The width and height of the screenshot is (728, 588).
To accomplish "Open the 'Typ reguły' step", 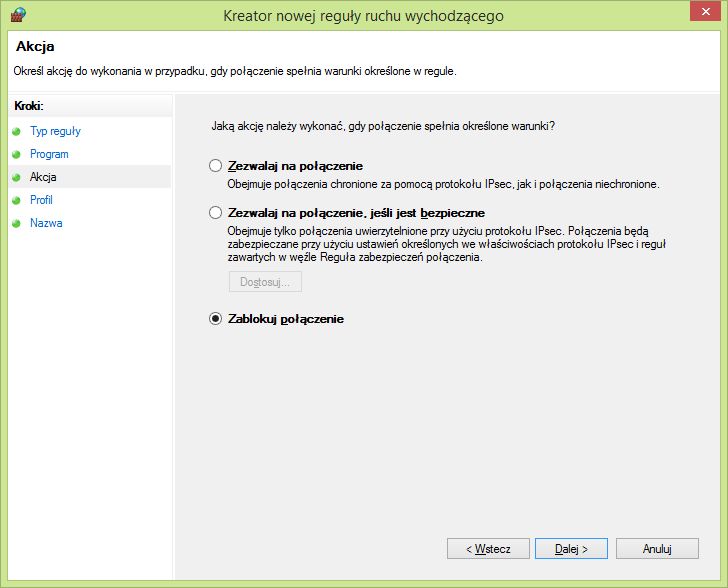I will (x=55, y=131).
